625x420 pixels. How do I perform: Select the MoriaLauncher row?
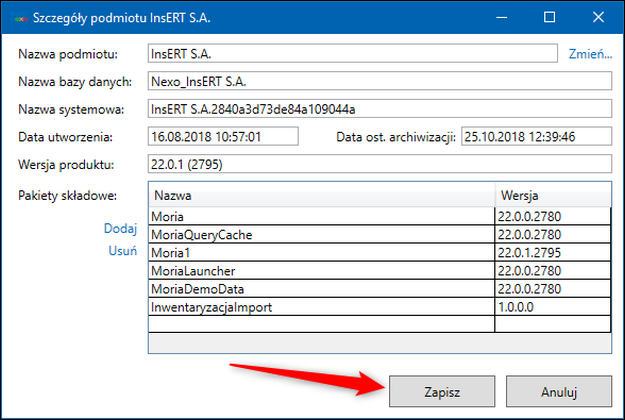coord(321,271)
